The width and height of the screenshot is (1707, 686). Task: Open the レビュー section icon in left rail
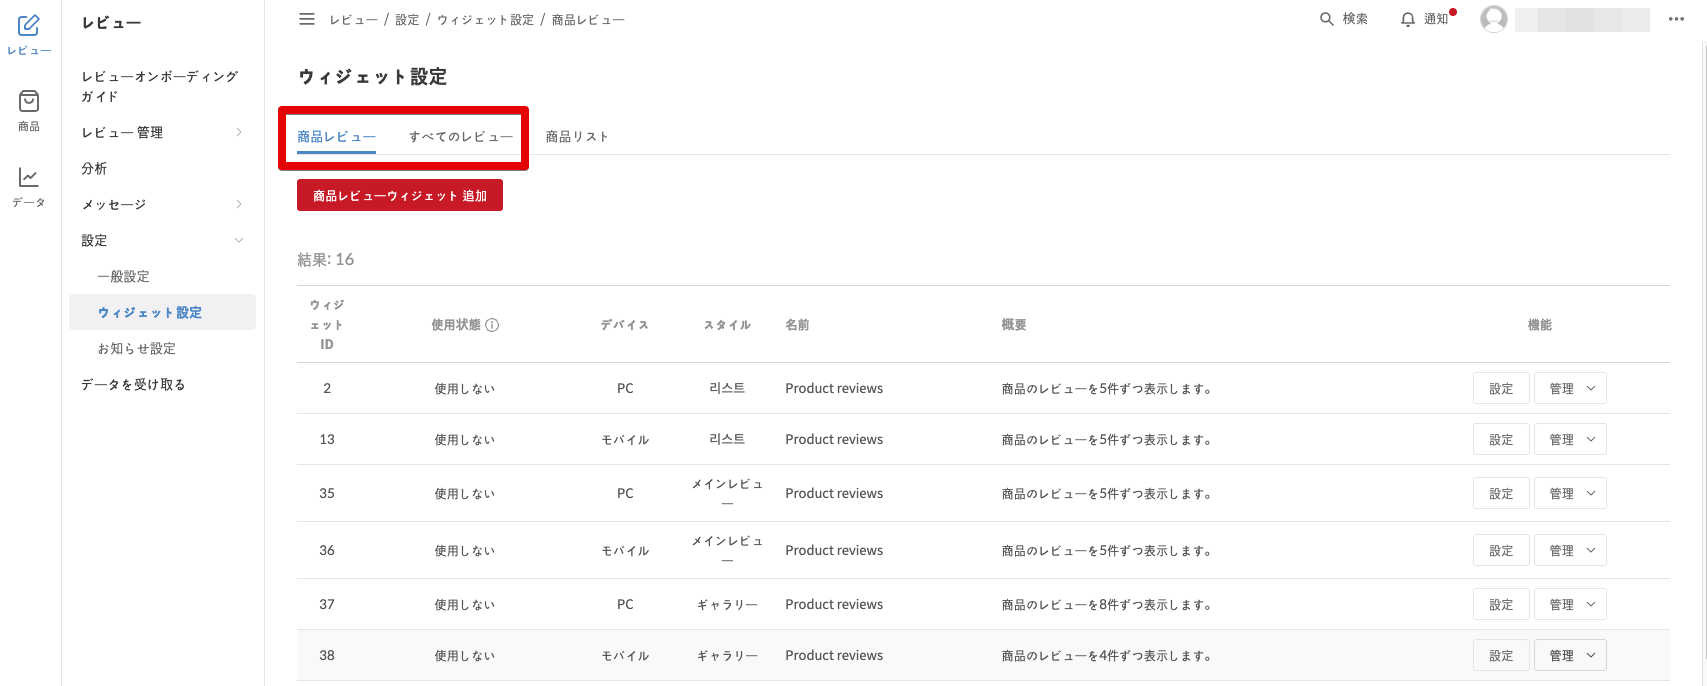[x=29, y=27]
